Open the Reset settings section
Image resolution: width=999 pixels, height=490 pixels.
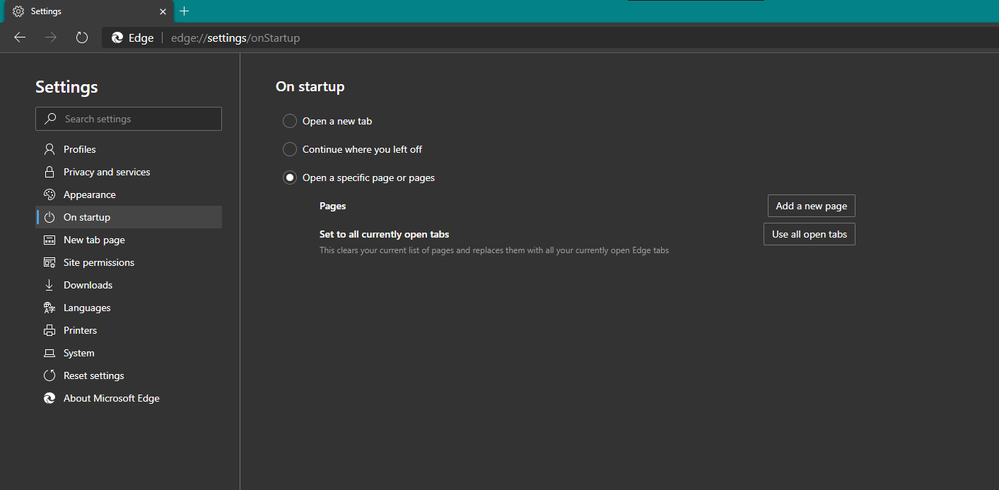[129, 375]
